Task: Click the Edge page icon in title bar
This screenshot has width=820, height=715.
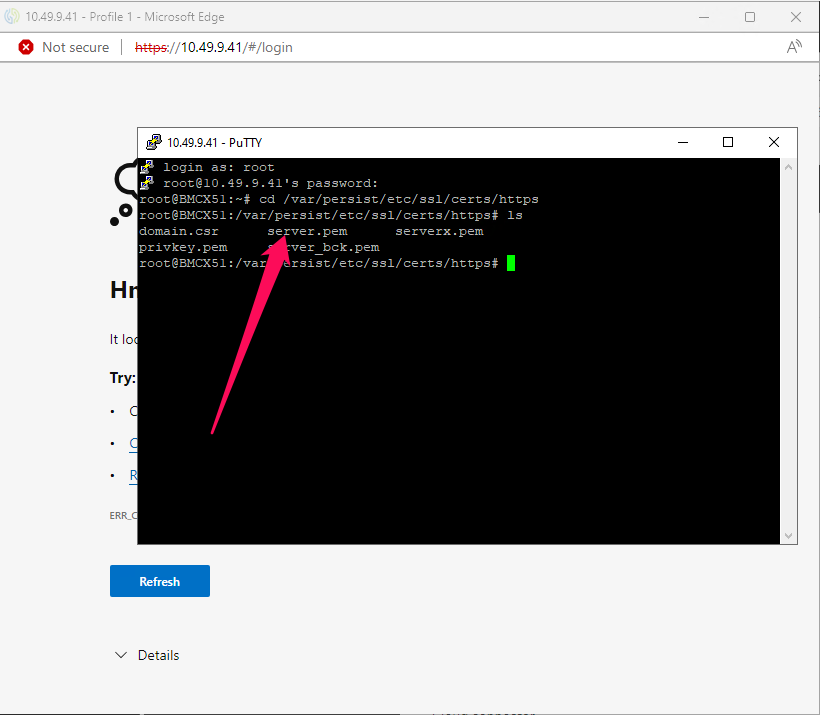Action: tap(11, 17)
